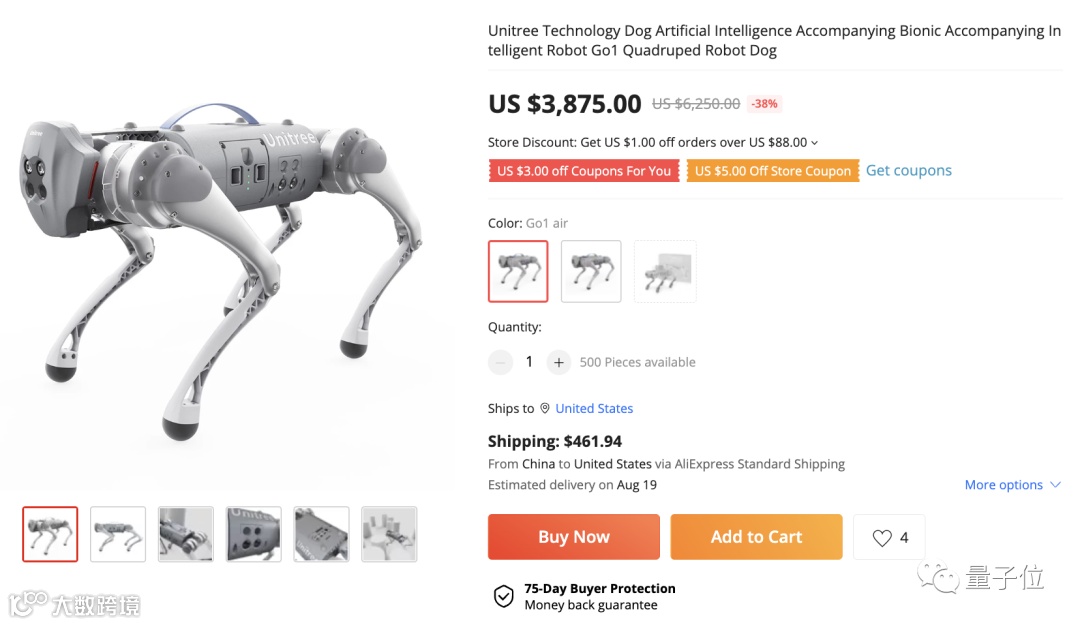The height and width of the screenshot is (625, 1080).
Task: Claim US $3.00 off Coupons For You
Action: click(584, 171)
